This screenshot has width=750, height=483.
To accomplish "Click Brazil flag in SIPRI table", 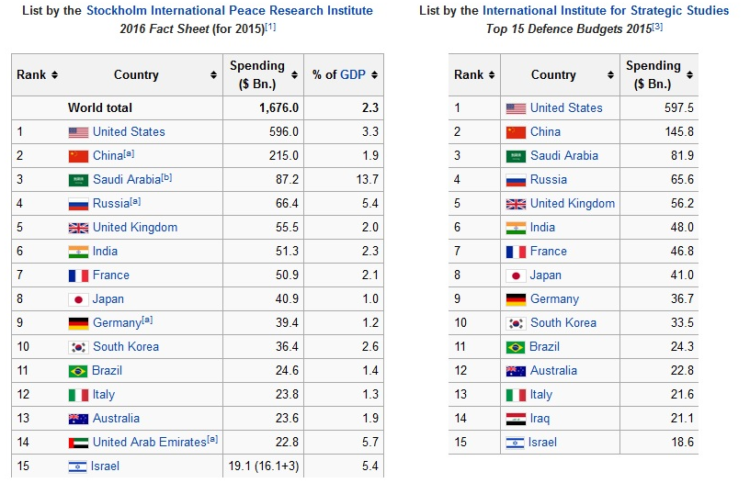I will coord(78,372).
